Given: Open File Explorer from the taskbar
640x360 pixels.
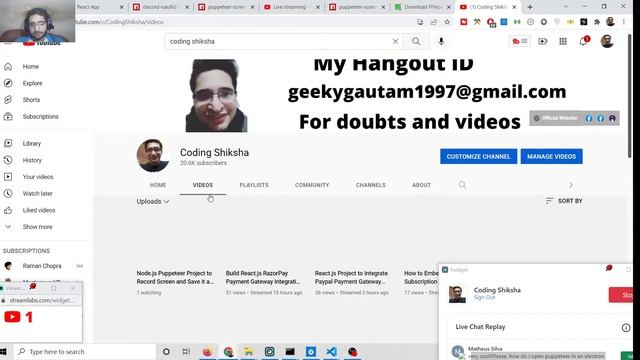Looking at the screenshot, I should [249, 351].
